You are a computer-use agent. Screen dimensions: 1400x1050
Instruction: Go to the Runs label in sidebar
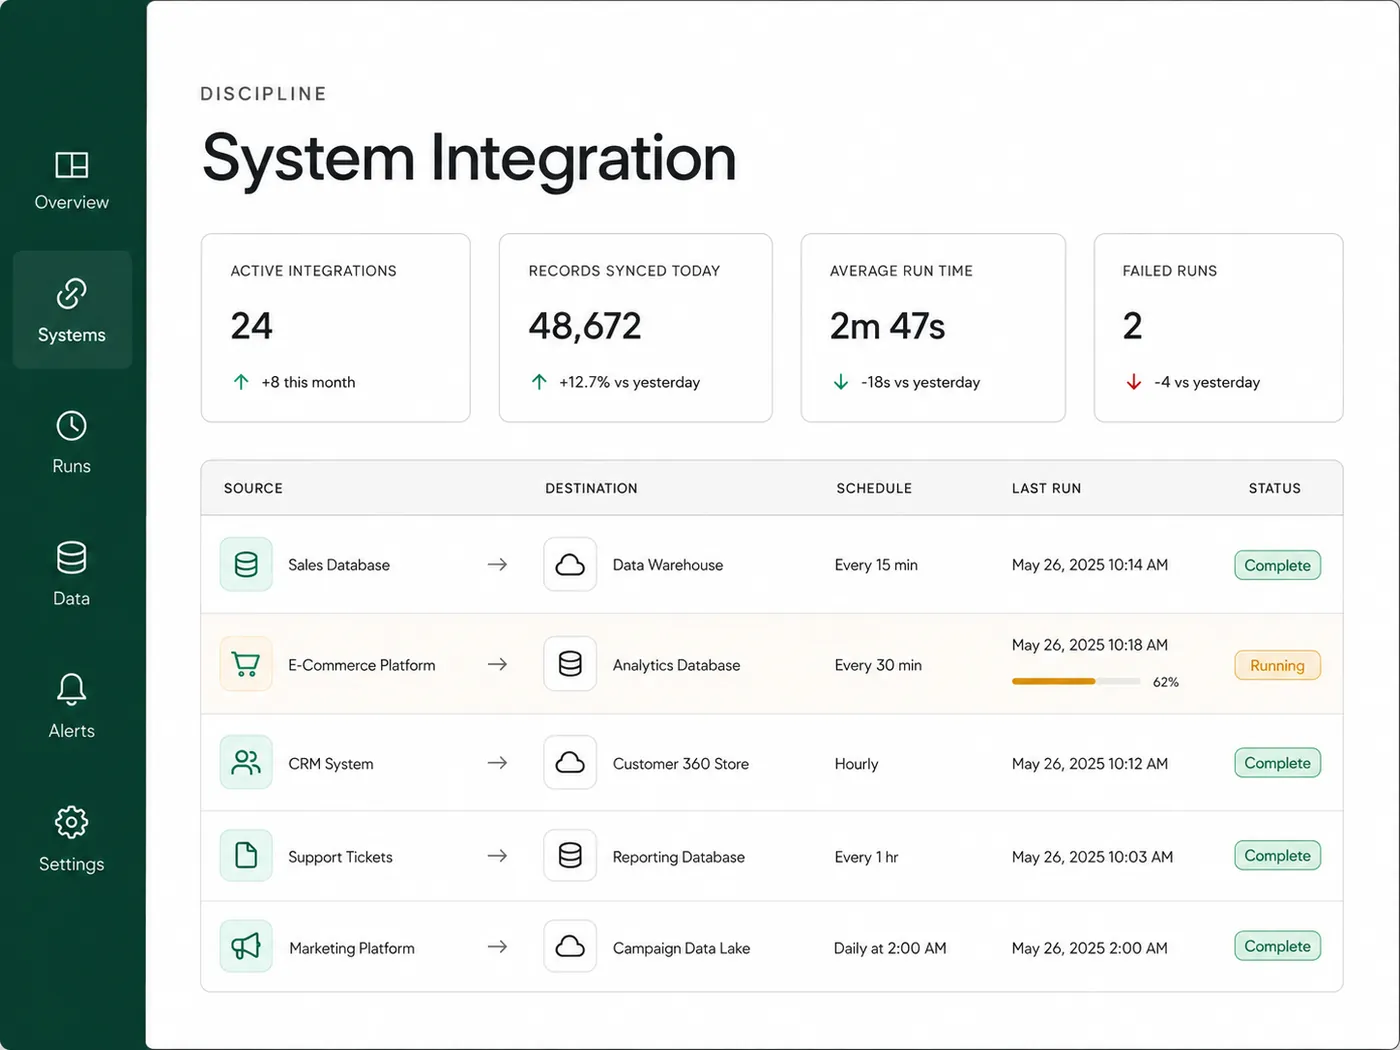point(71,466)
